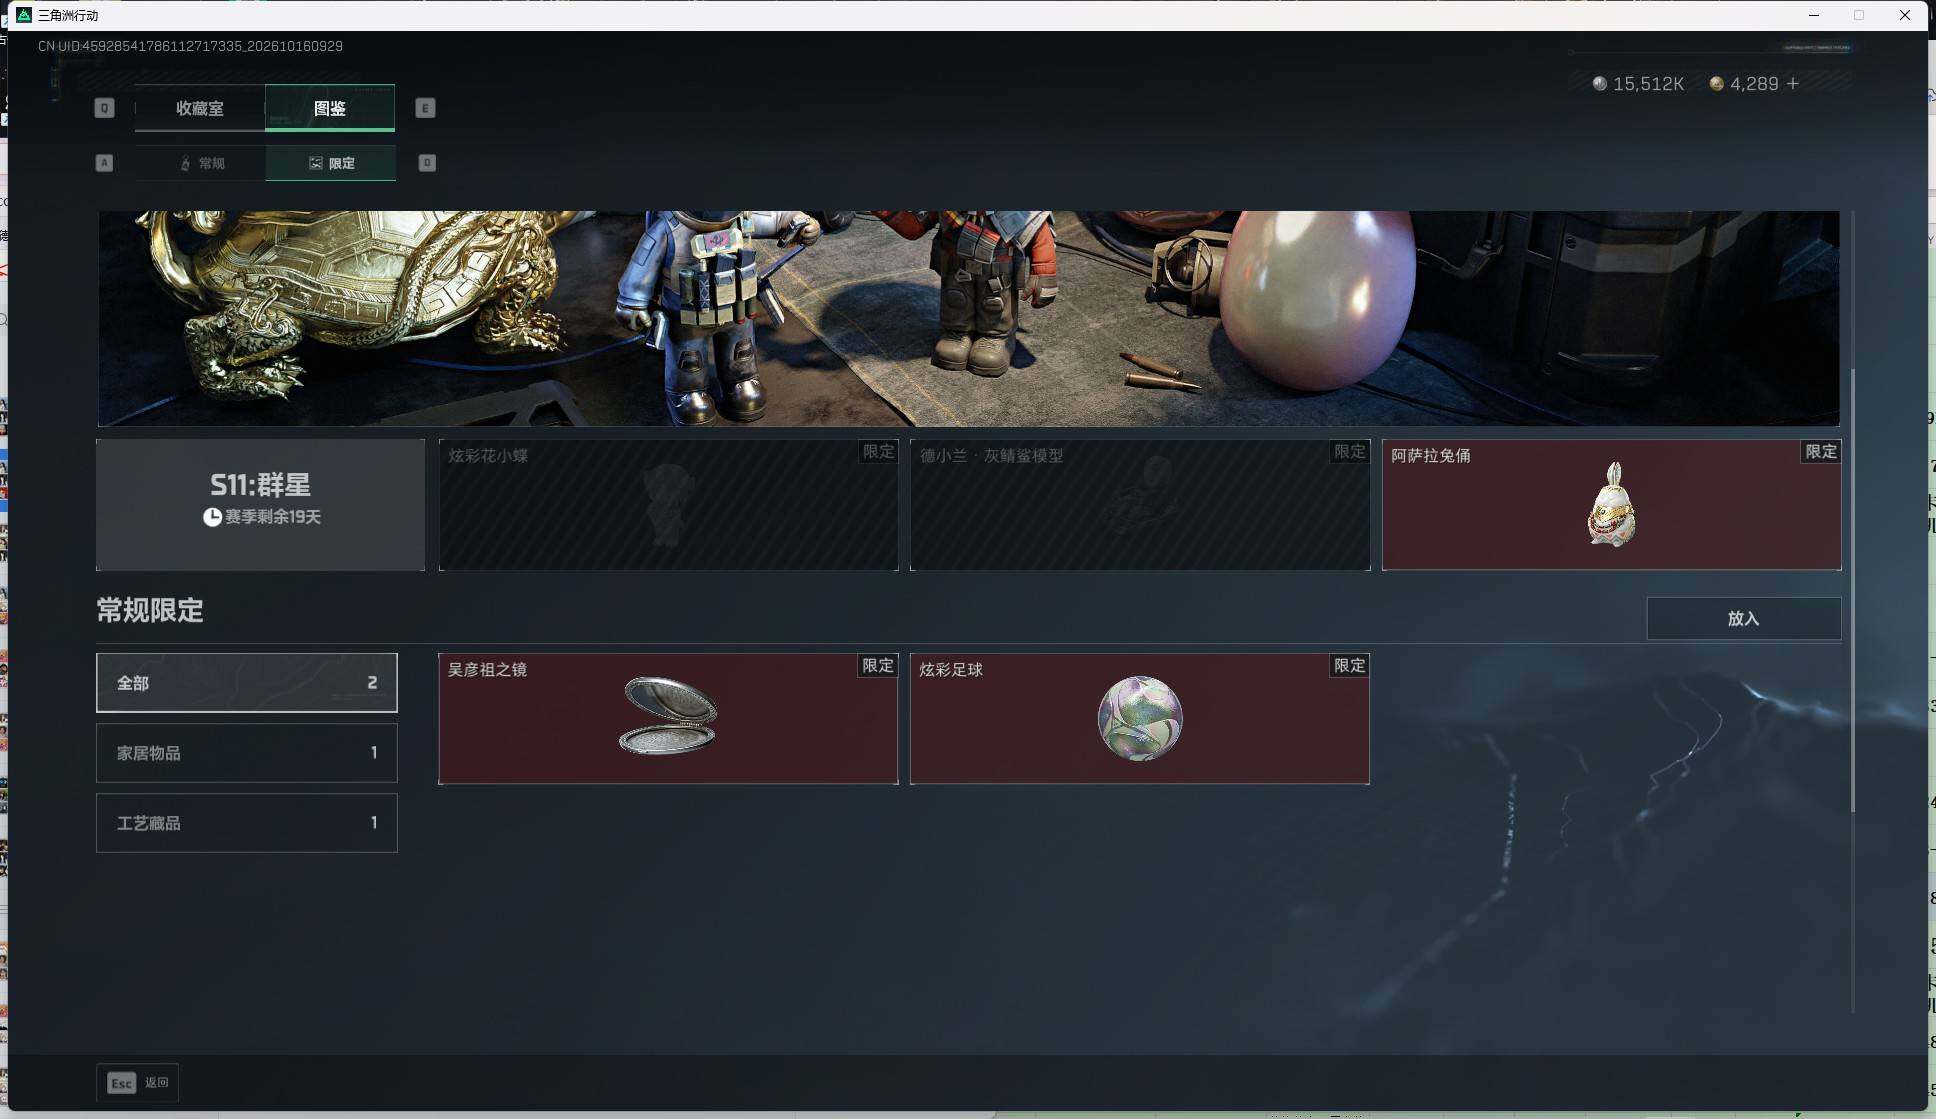
Task: Filter by 工艺藏品 category
Action: pos(247,823)
